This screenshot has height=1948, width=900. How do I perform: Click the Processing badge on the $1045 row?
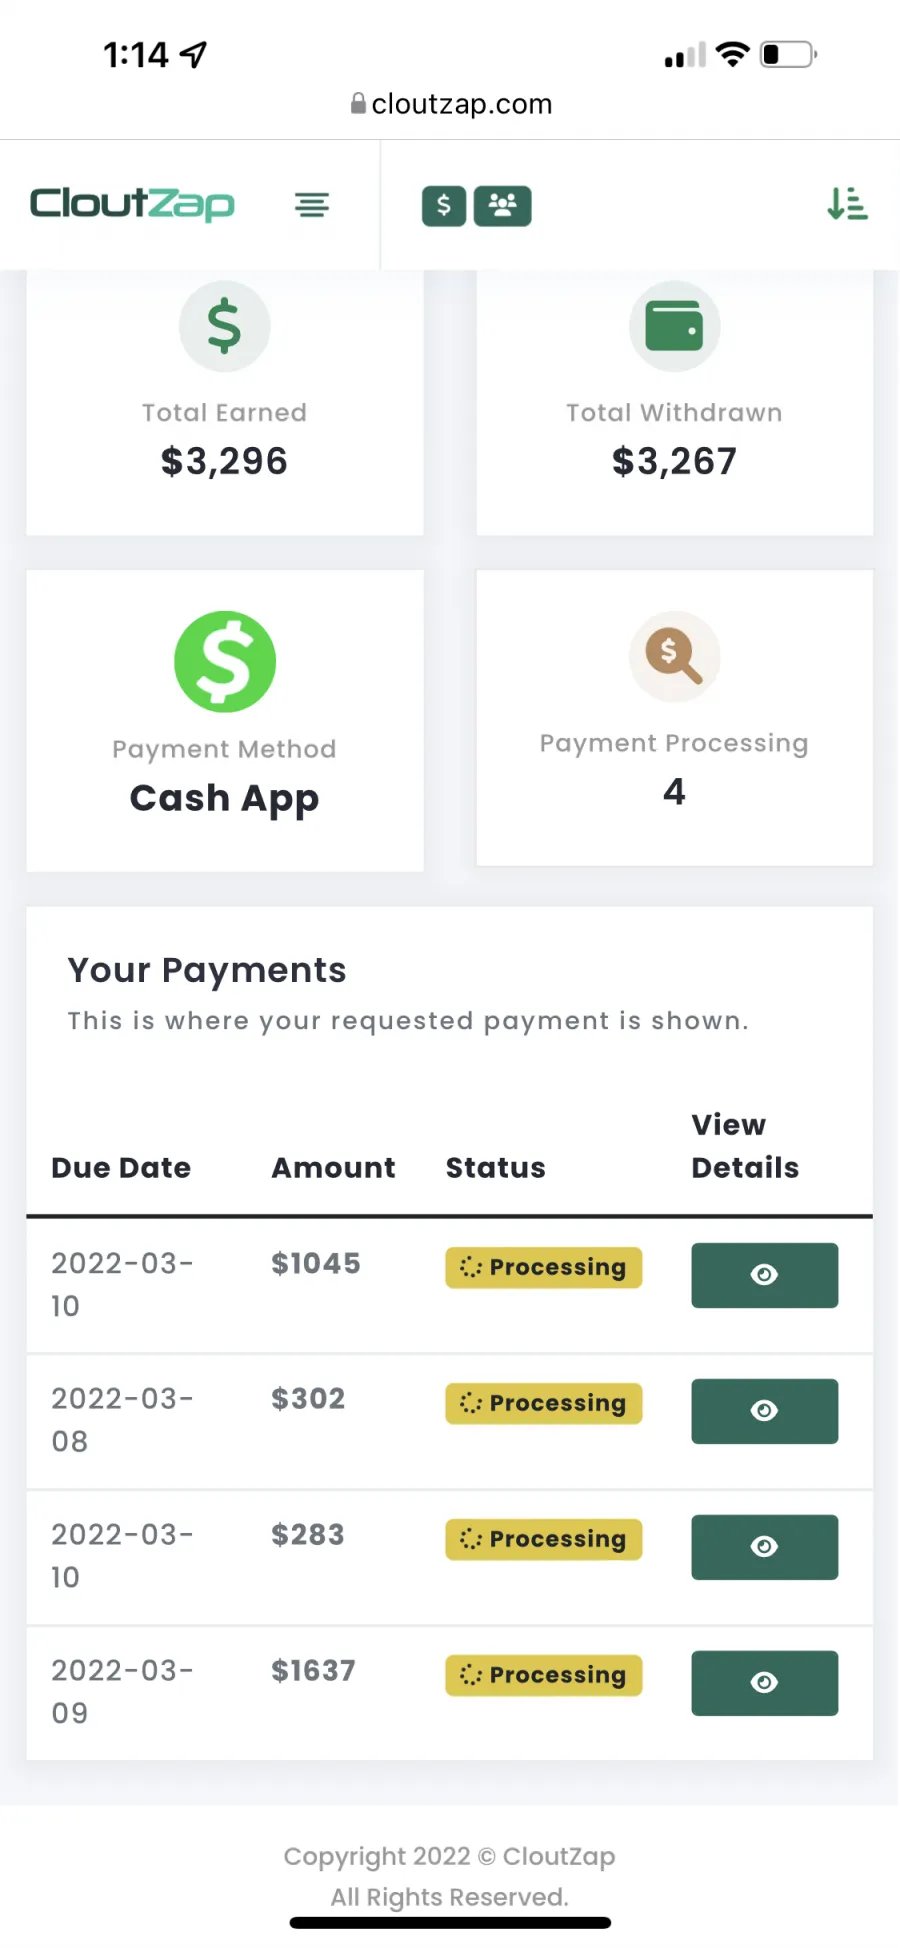[x=544, y=1267]
